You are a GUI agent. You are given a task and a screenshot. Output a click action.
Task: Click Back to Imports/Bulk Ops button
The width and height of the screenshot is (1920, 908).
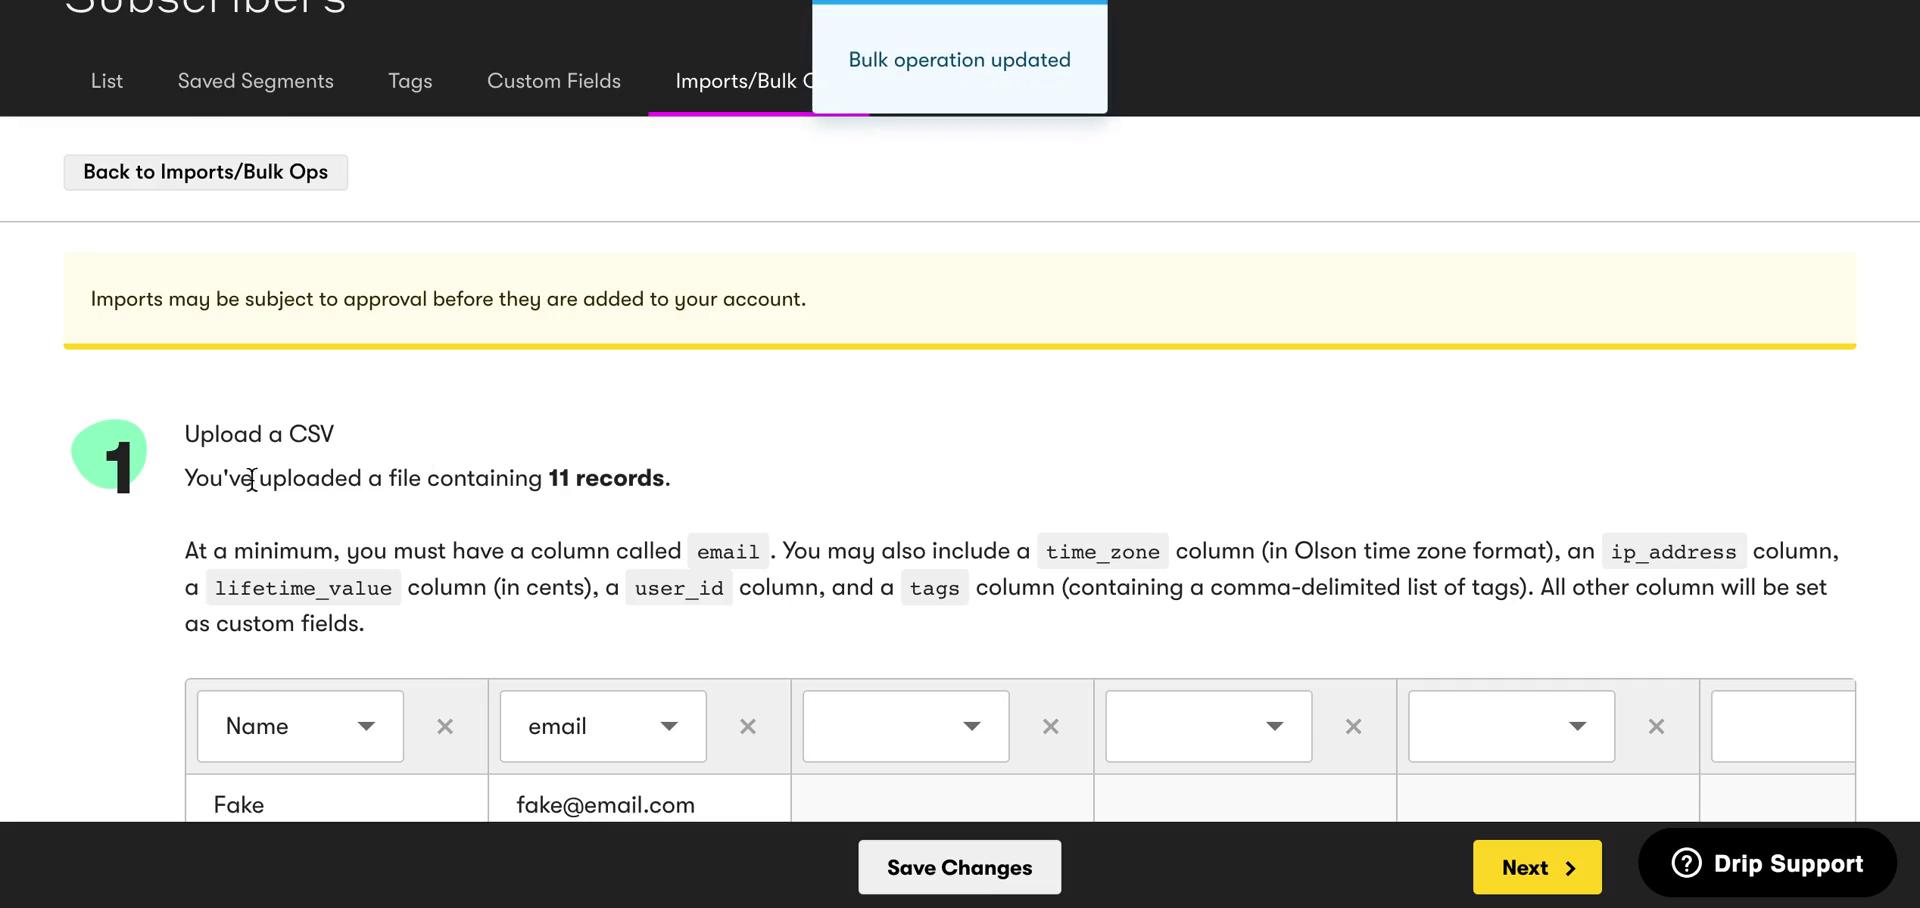tap(206, 172)
